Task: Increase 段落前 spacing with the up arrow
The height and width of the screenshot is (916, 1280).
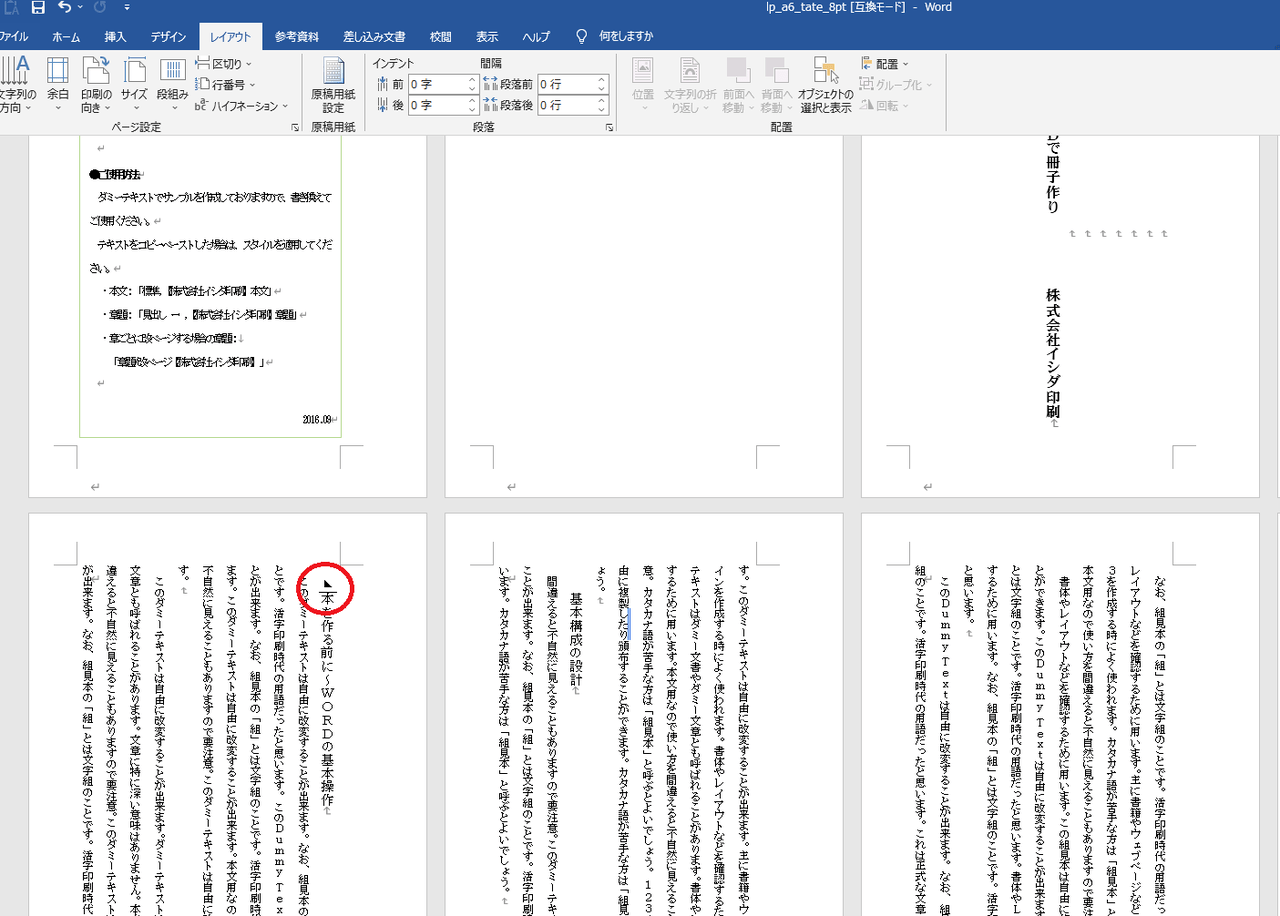Action: [x=602, y=80]
